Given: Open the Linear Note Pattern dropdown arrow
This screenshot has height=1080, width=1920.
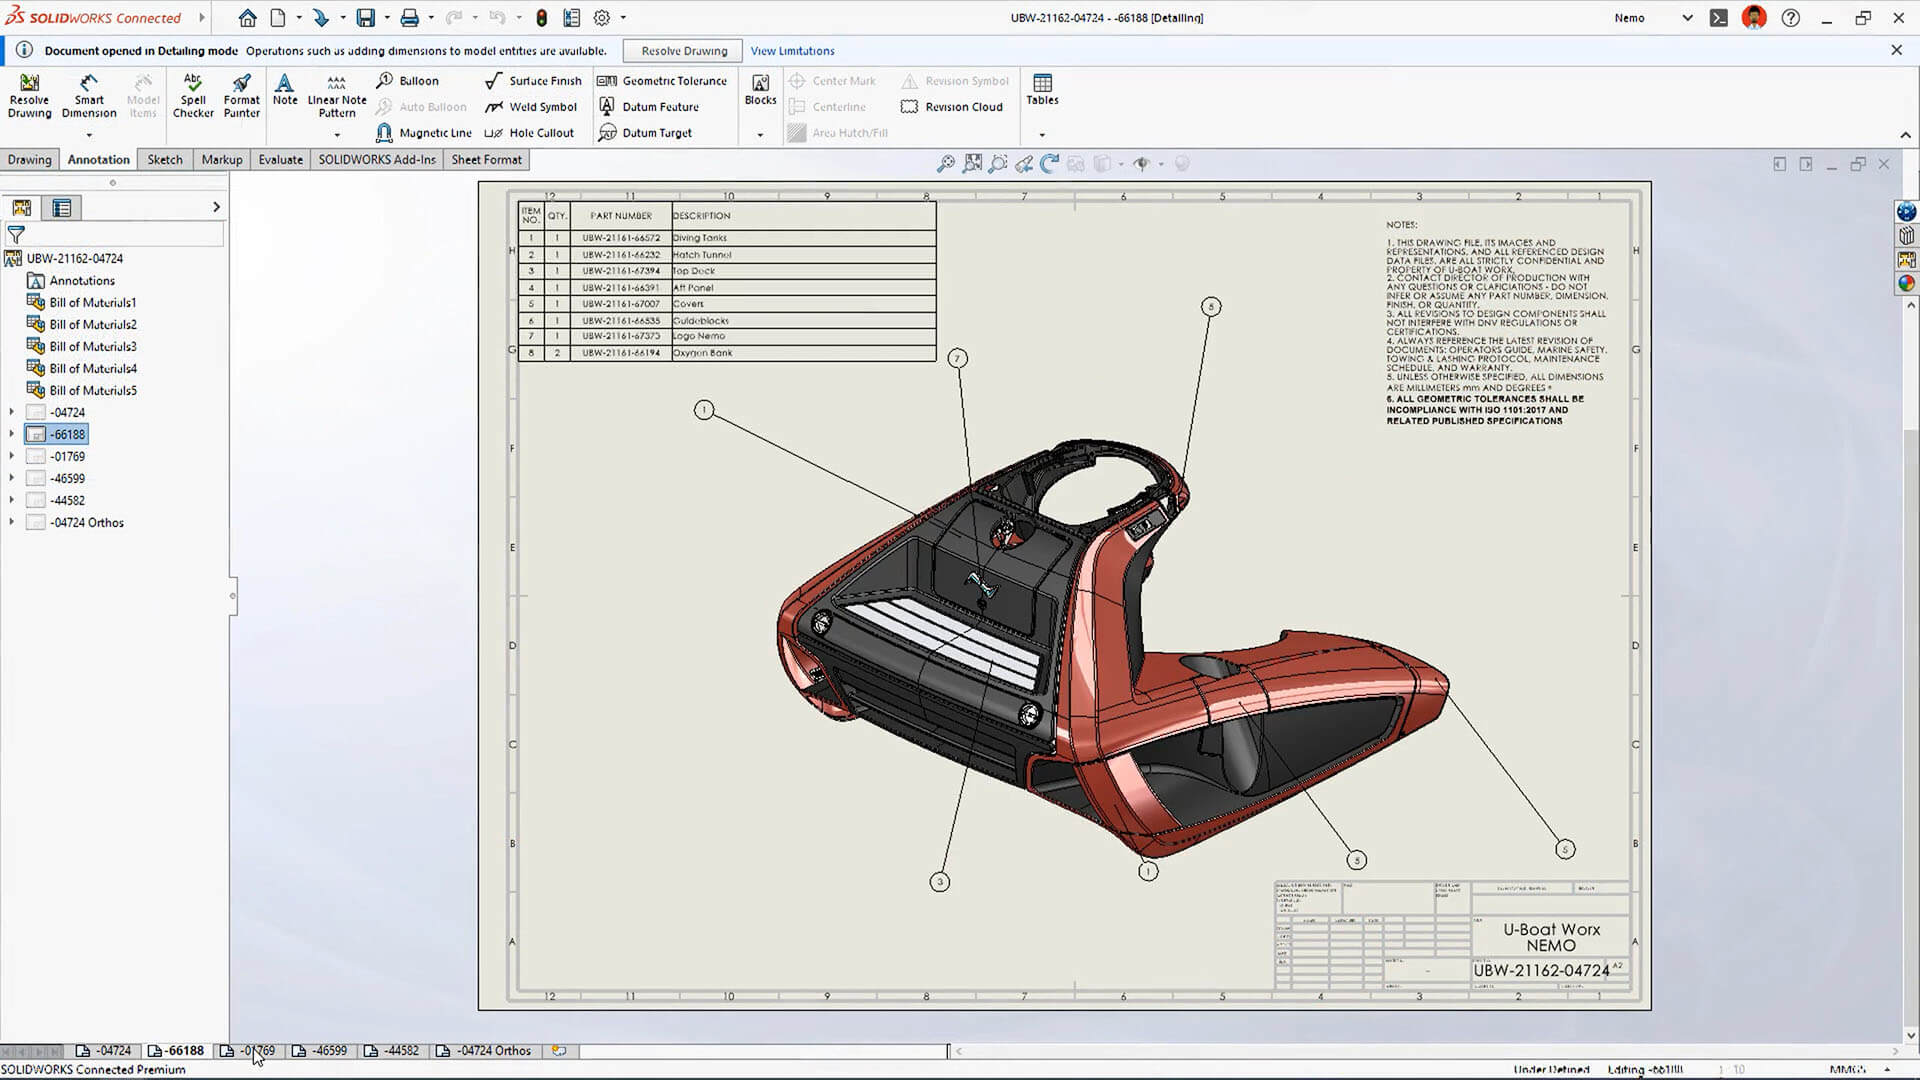Looking at the screenshot, I should (337, 134).
